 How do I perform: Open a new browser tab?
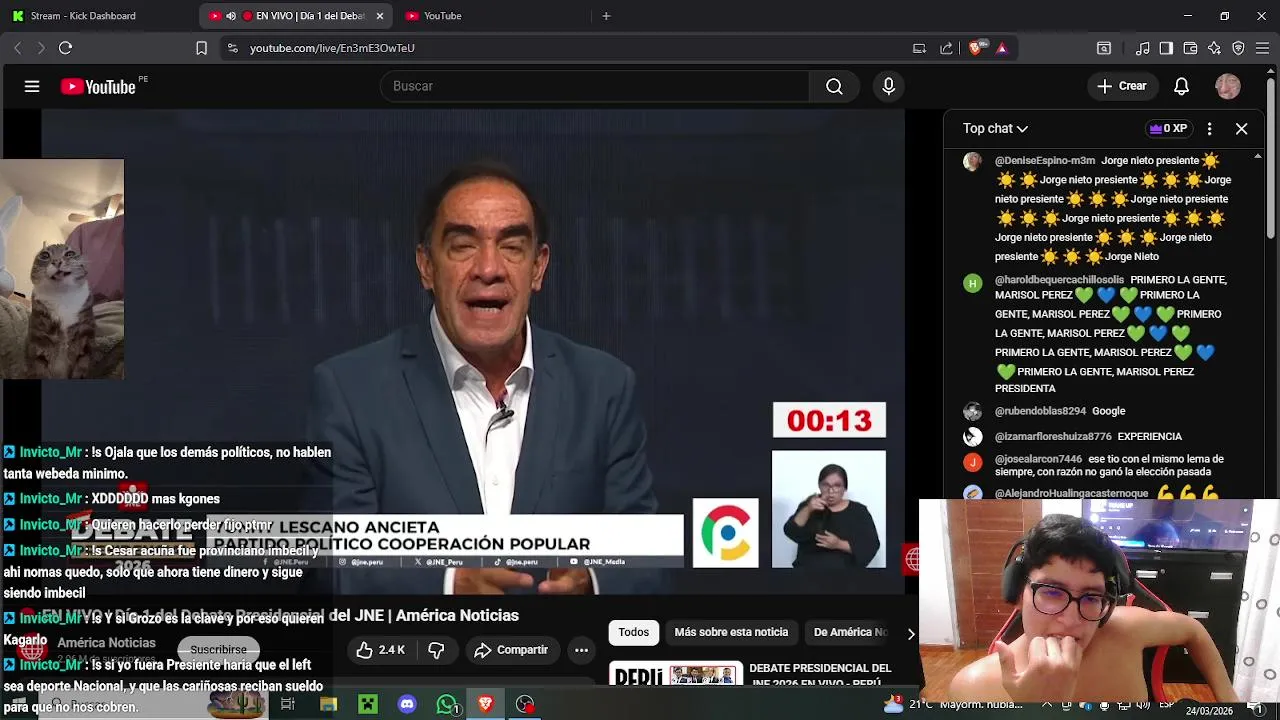point(606,16)
